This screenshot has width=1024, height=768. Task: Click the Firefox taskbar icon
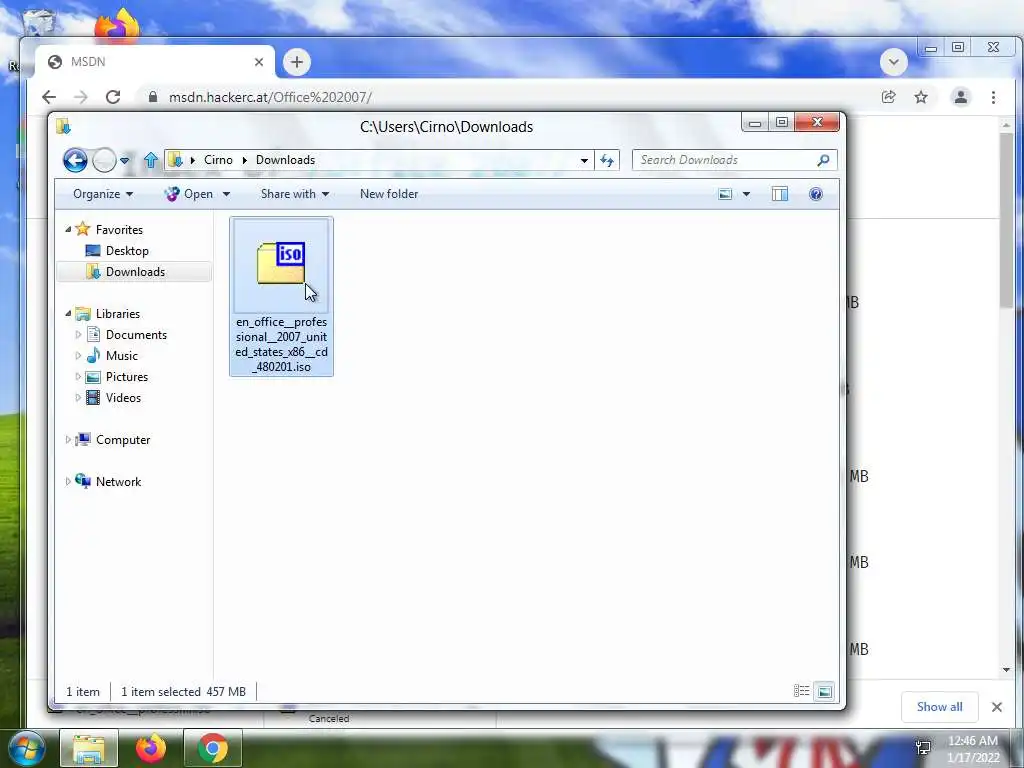151,748
